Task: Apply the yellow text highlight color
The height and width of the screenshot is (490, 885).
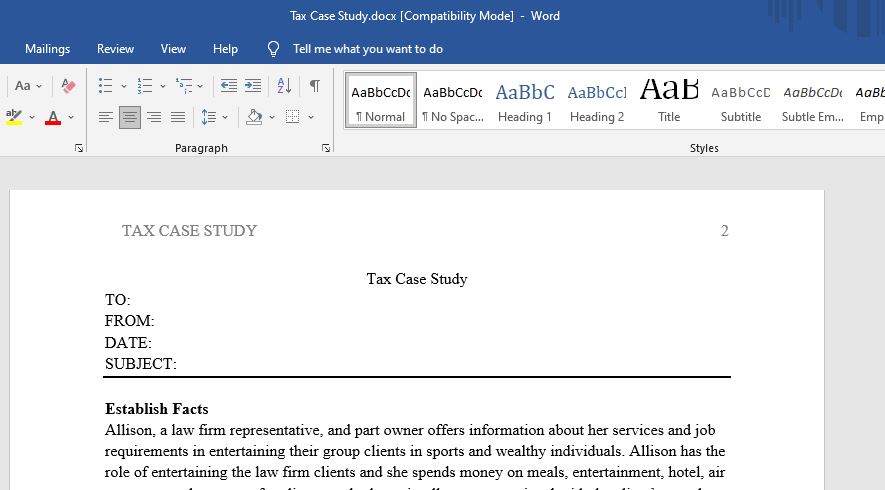Action: pos(14,117)
